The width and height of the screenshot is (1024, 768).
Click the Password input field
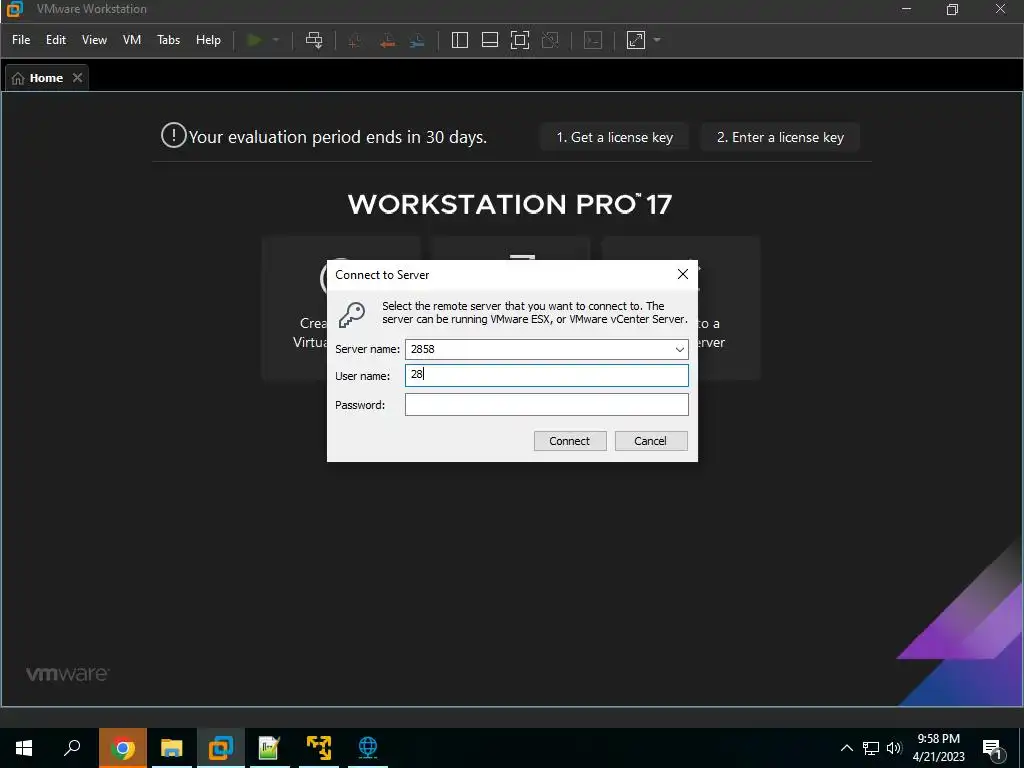[547, 405]
